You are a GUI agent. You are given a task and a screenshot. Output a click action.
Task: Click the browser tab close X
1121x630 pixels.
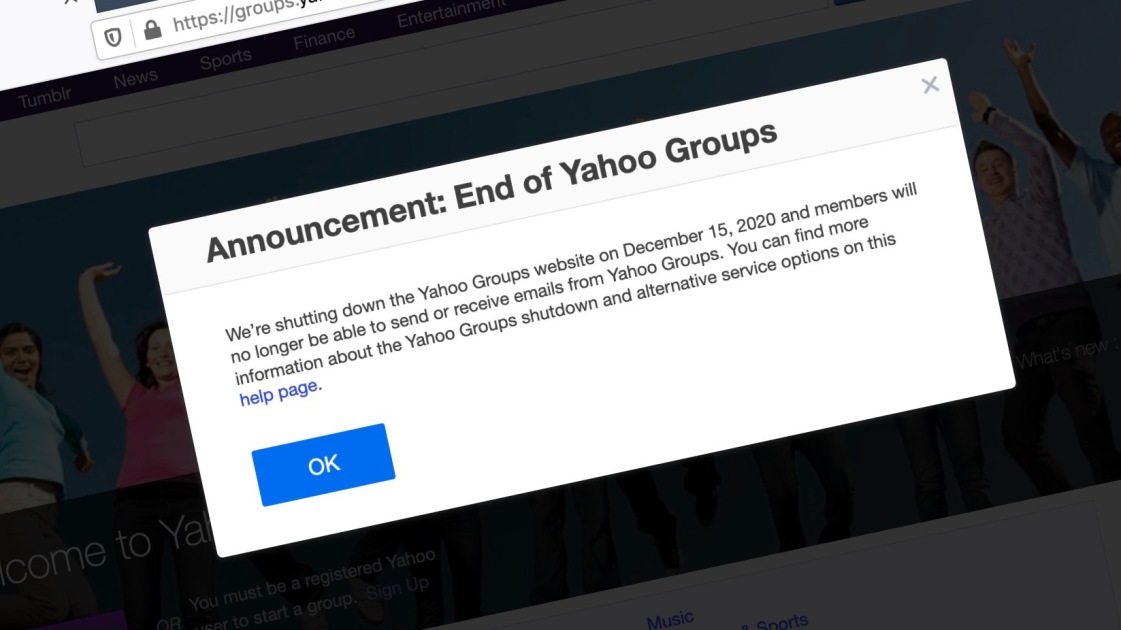click(70, 2)
